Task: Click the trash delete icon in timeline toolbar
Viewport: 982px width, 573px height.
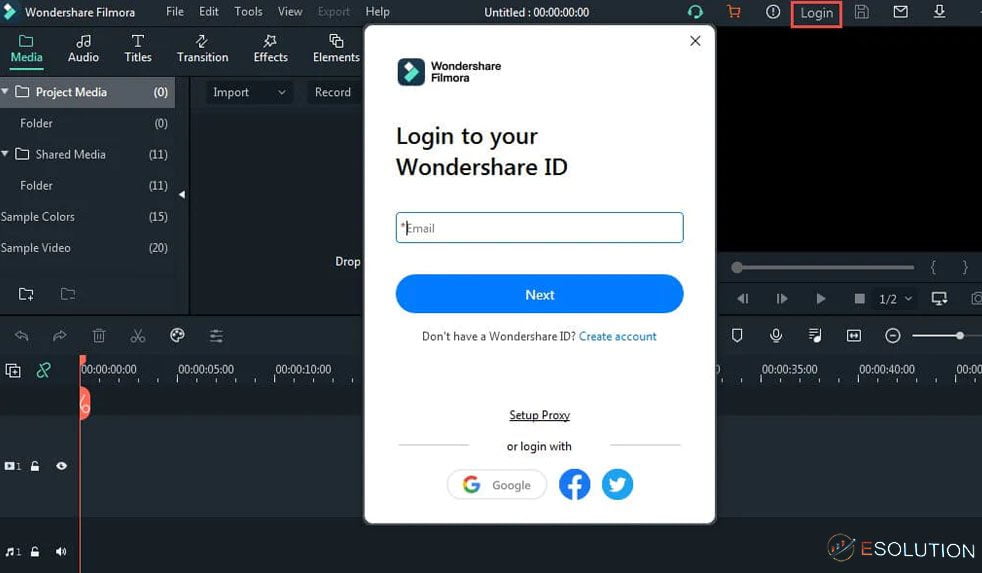Action: (x=99, y=336)
